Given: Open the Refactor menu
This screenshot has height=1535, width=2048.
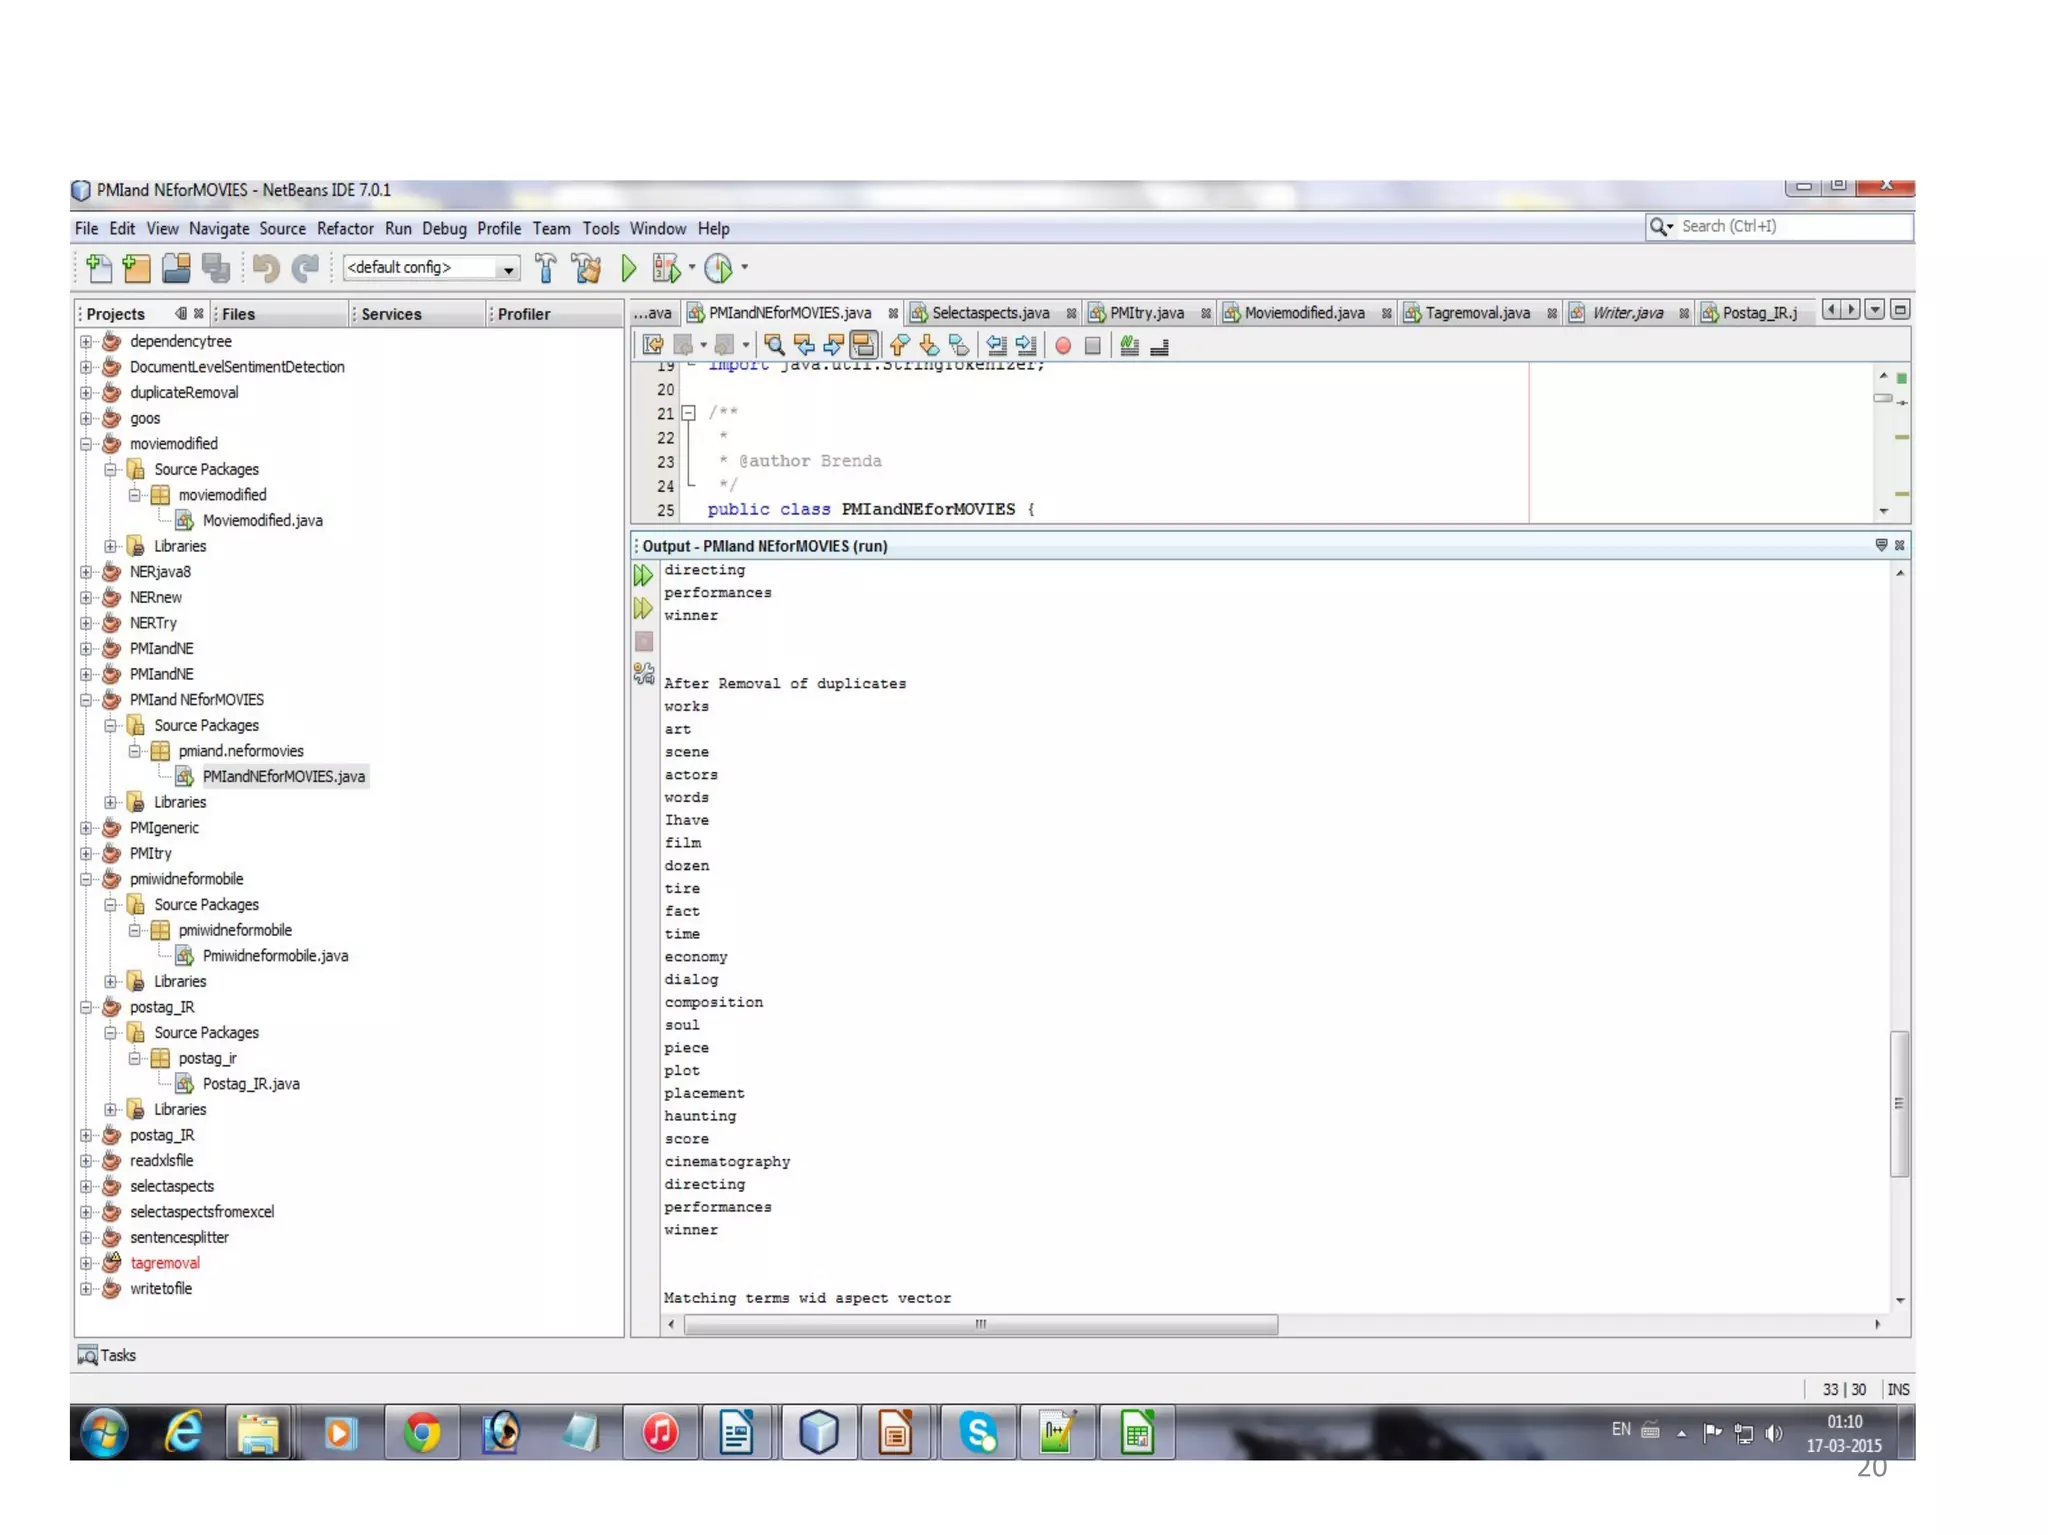Looking at the screenshot, I should pyautogui.click(x=345, y=229).
